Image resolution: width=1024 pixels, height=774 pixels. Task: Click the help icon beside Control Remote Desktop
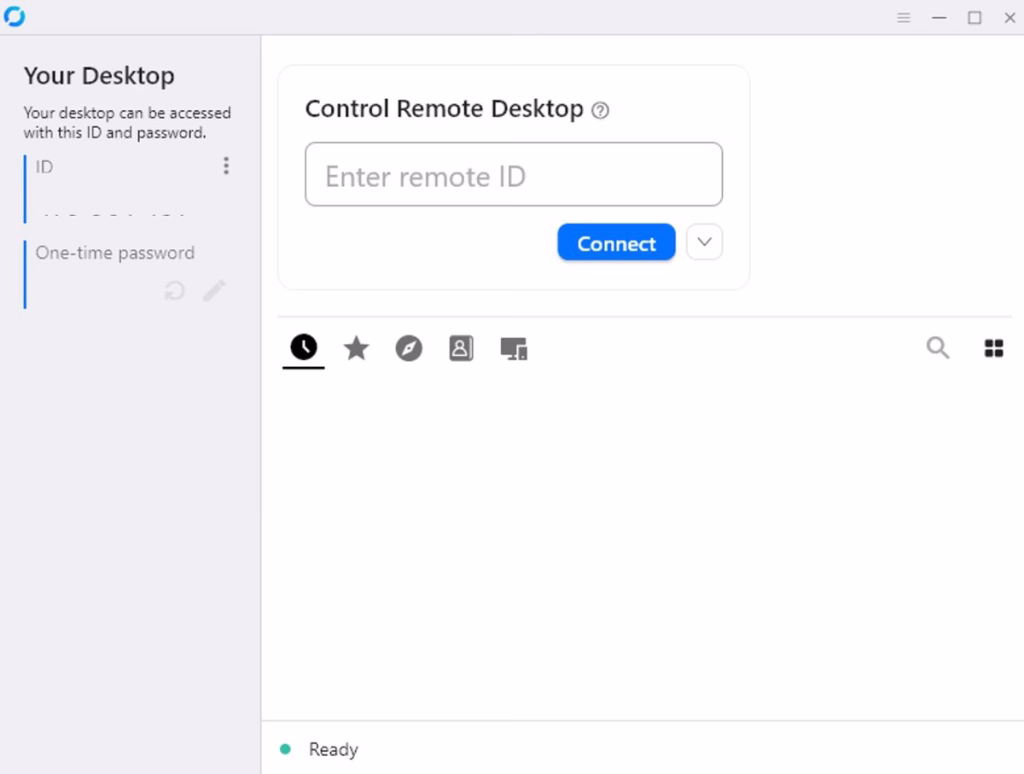[600, 110]
